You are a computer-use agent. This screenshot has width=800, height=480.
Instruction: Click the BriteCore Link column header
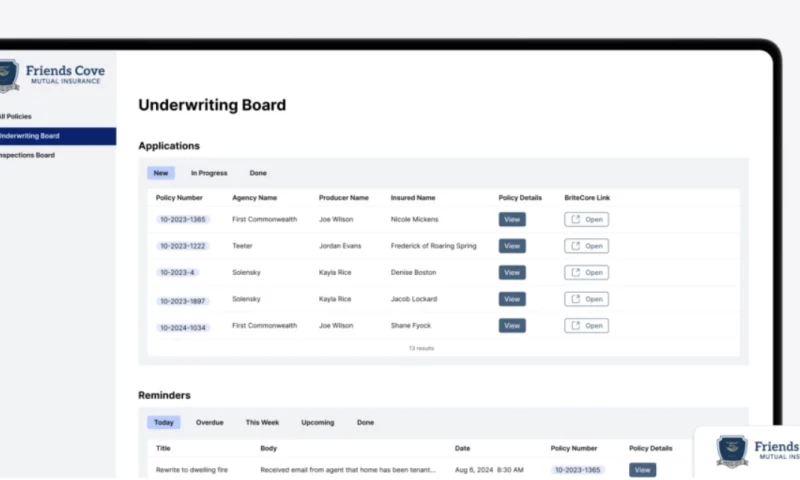coord(587,197)
